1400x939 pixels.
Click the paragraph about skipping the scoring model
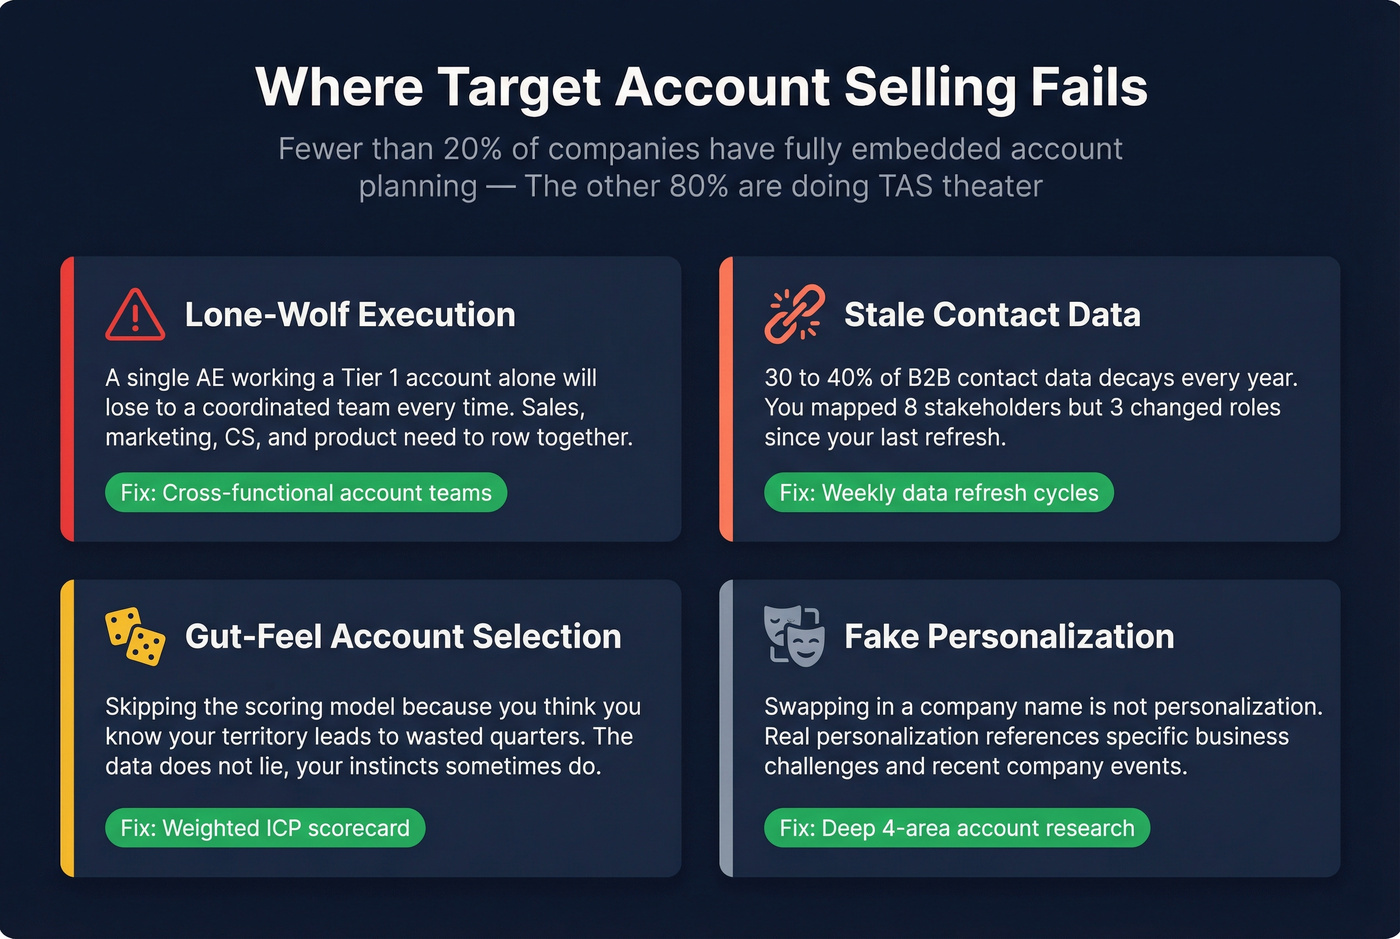pos(372,737)
